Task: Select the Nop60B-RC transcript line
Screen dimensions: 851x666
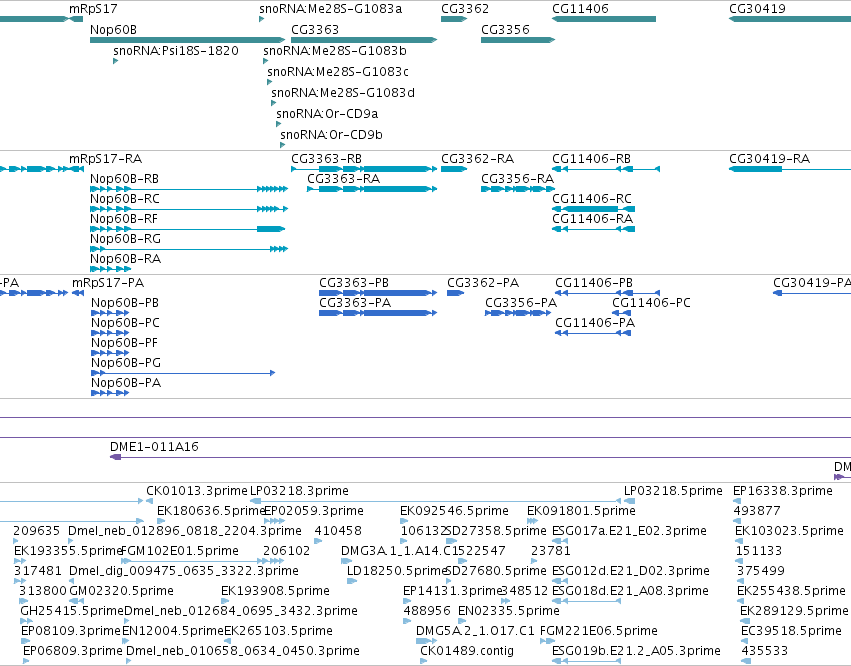Action: click(x=189, y=209)
